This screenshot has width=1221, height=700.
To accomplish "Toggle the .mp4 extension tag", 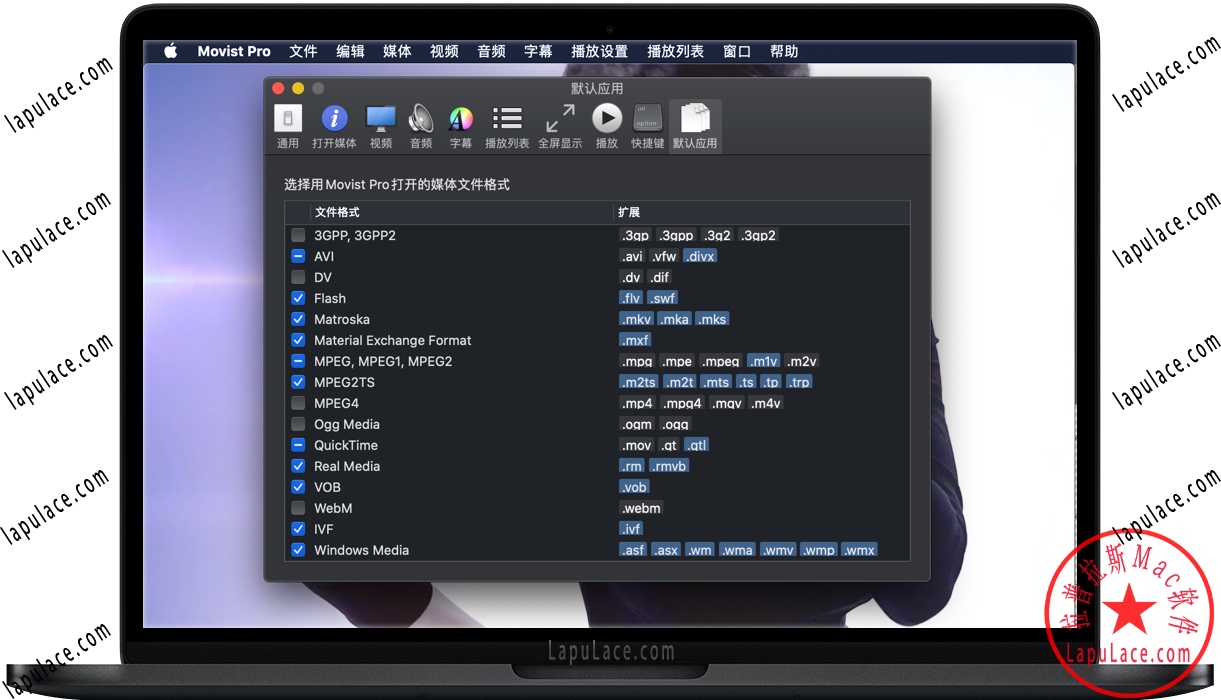I will click(x=637, y=404).
